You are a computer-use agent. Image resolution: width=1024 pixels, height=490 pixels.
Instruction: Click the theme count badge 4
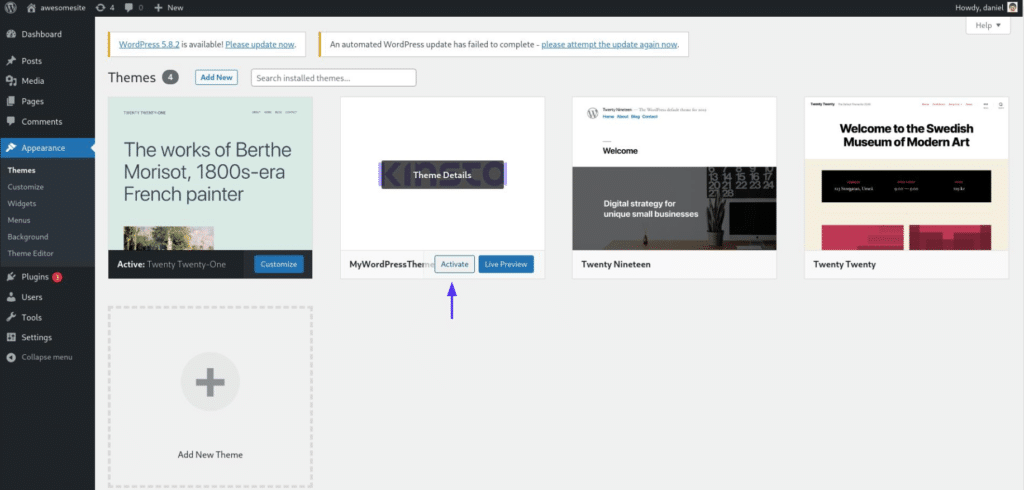point(170,77)
